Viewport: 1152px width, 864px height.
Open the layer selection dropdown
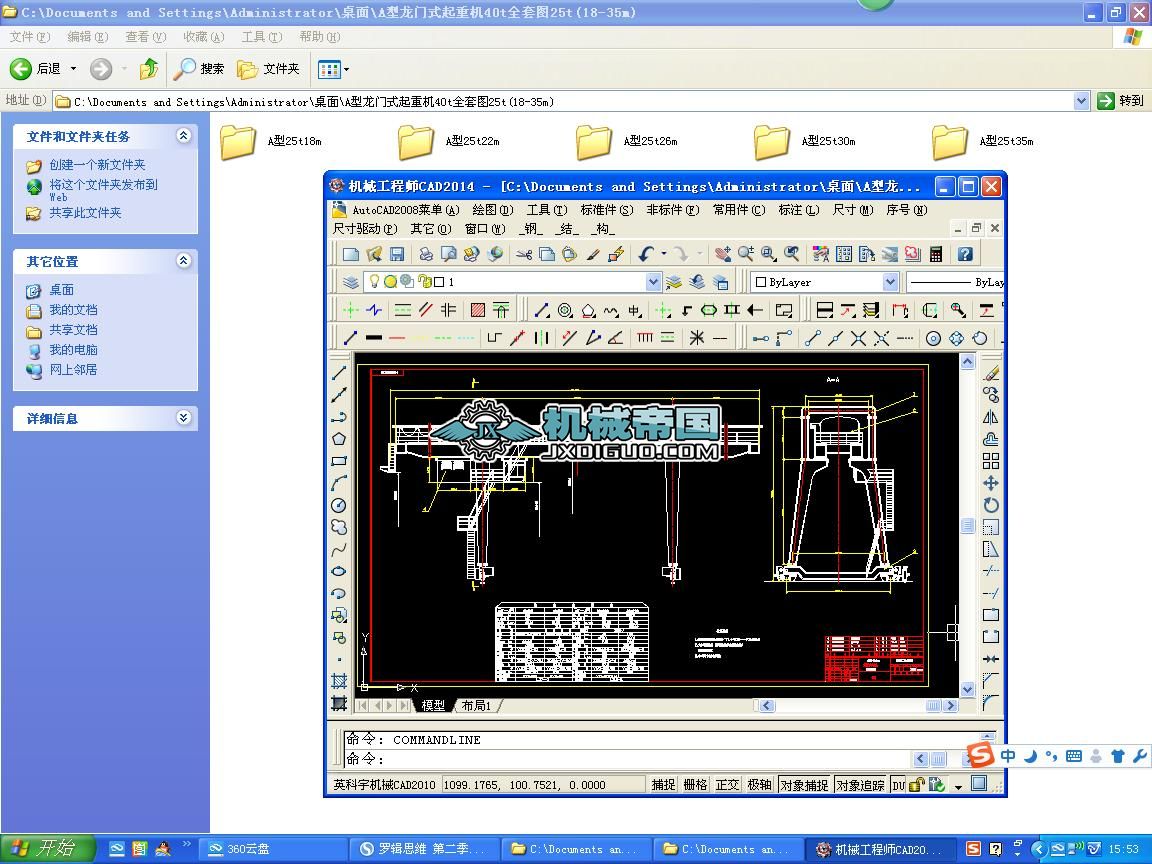[653, 282]
